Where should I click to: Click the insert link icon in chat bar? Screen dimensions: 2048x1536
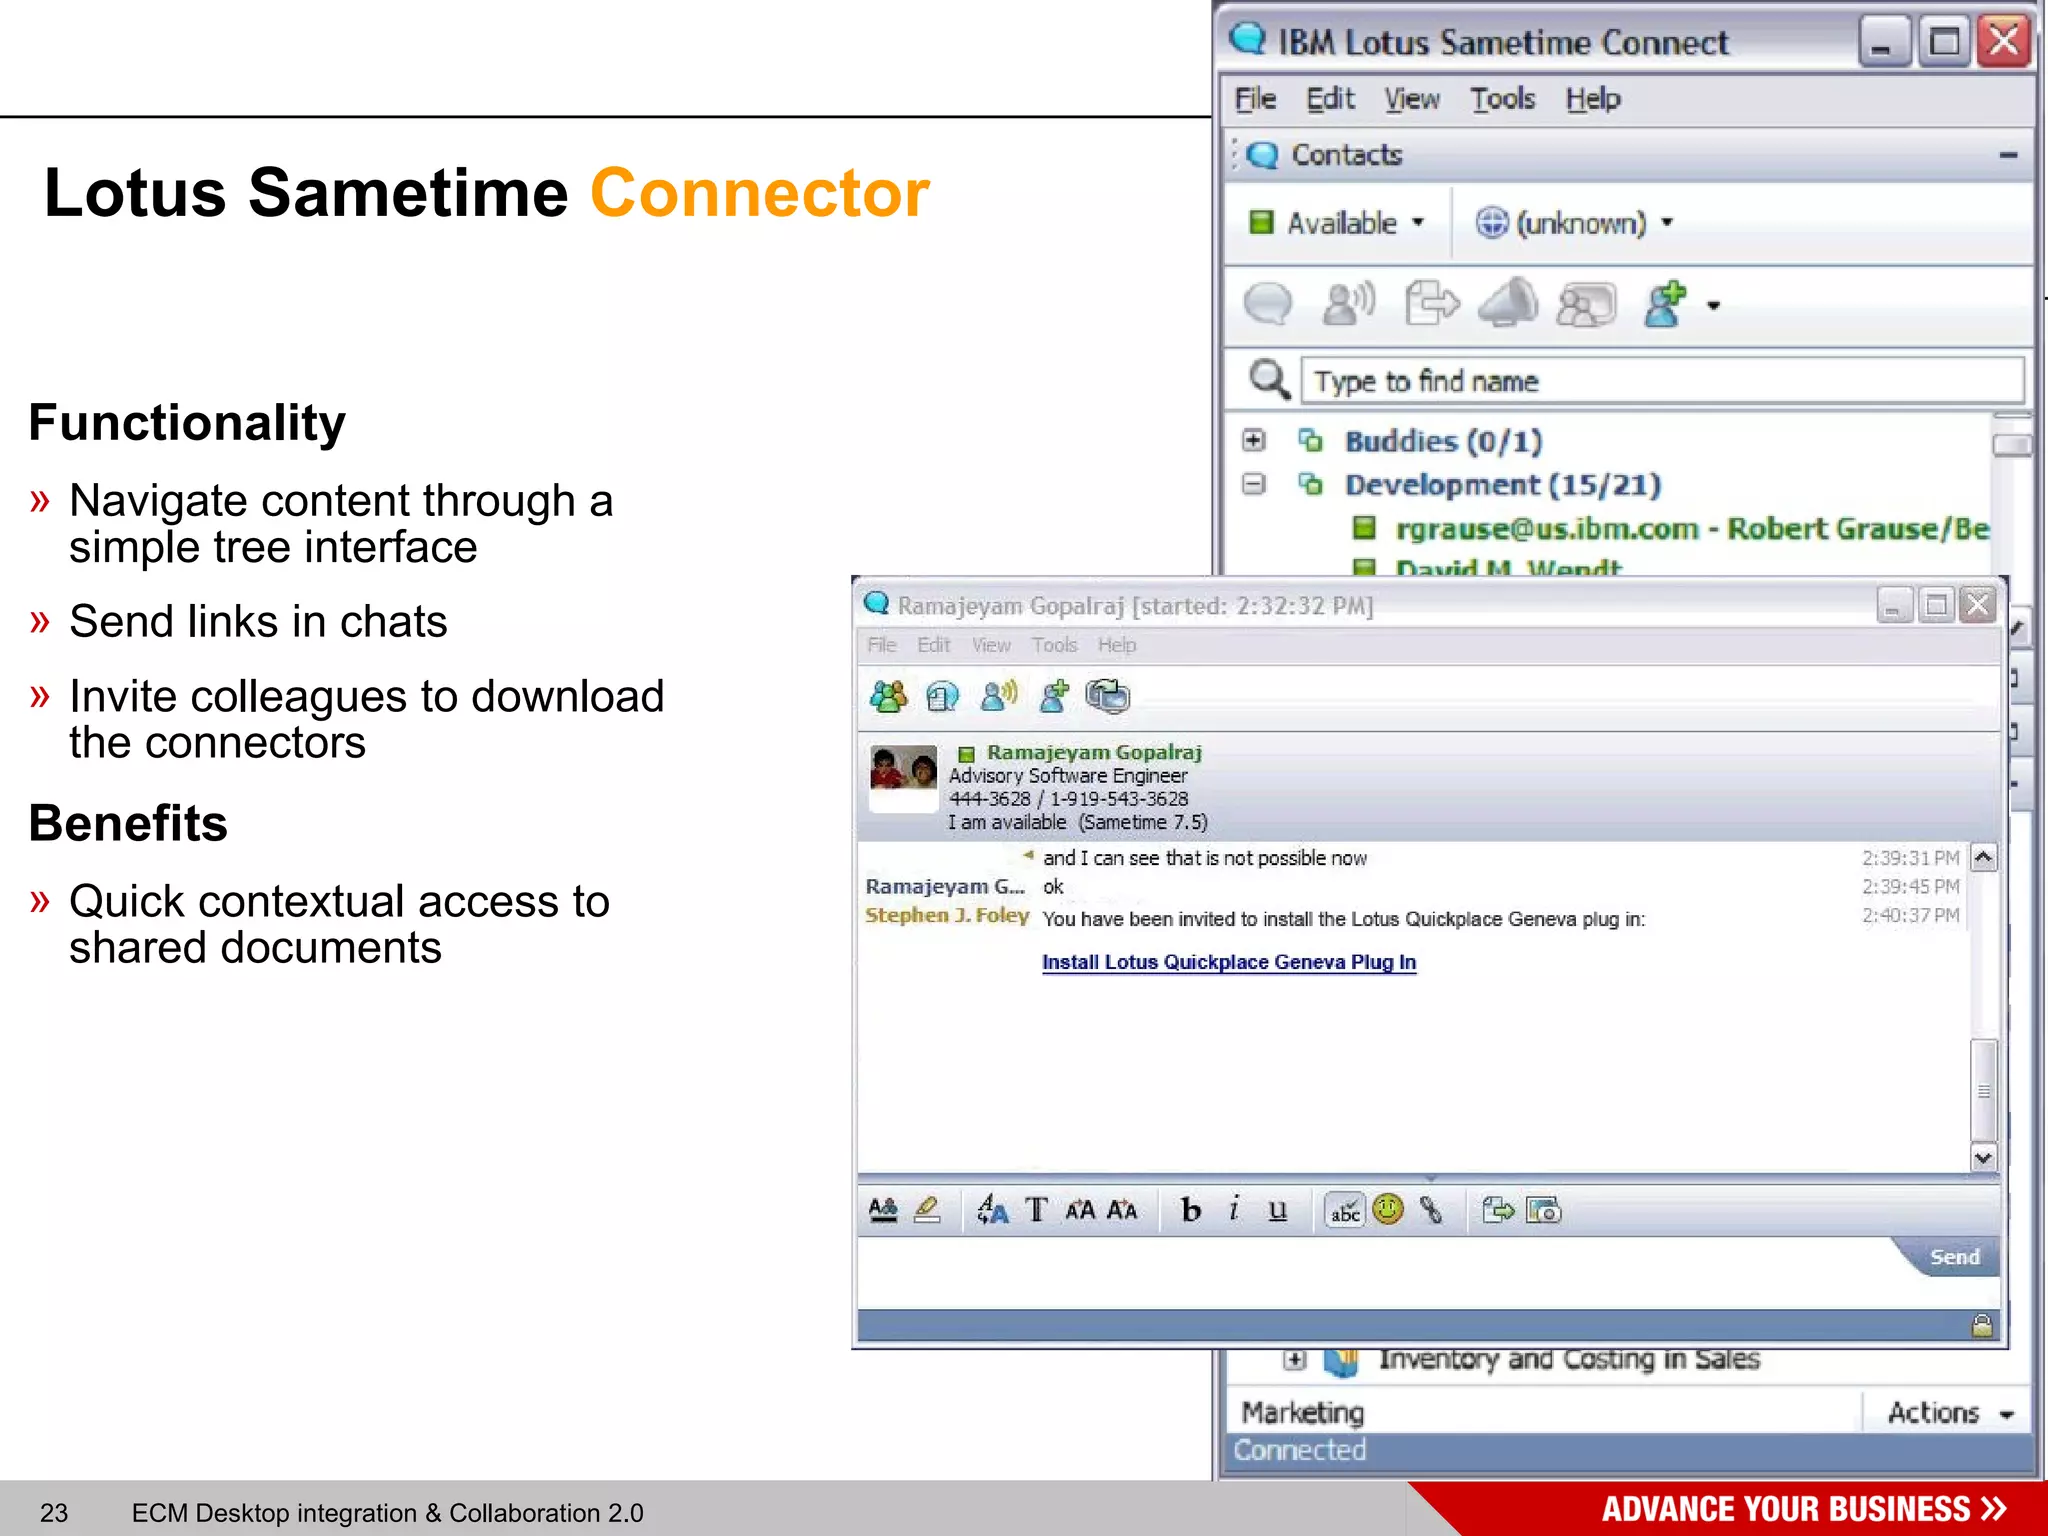[1432, 1210]
